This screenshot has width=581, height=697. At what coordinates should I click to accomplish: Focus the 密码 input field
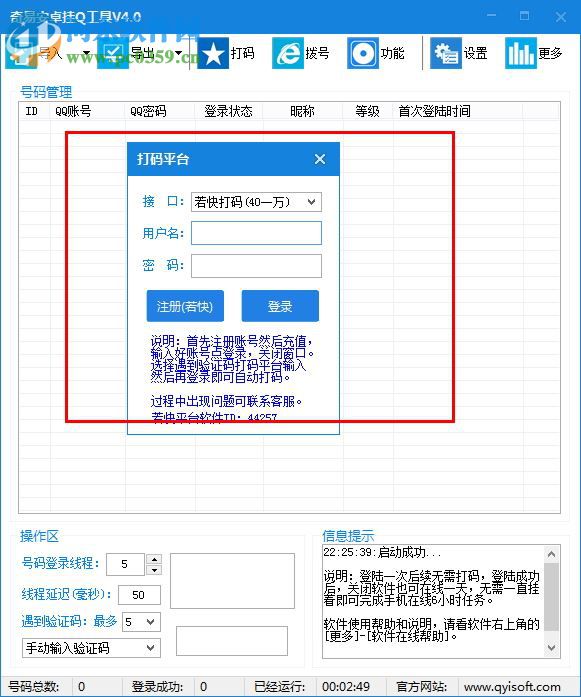click(256, 266)
